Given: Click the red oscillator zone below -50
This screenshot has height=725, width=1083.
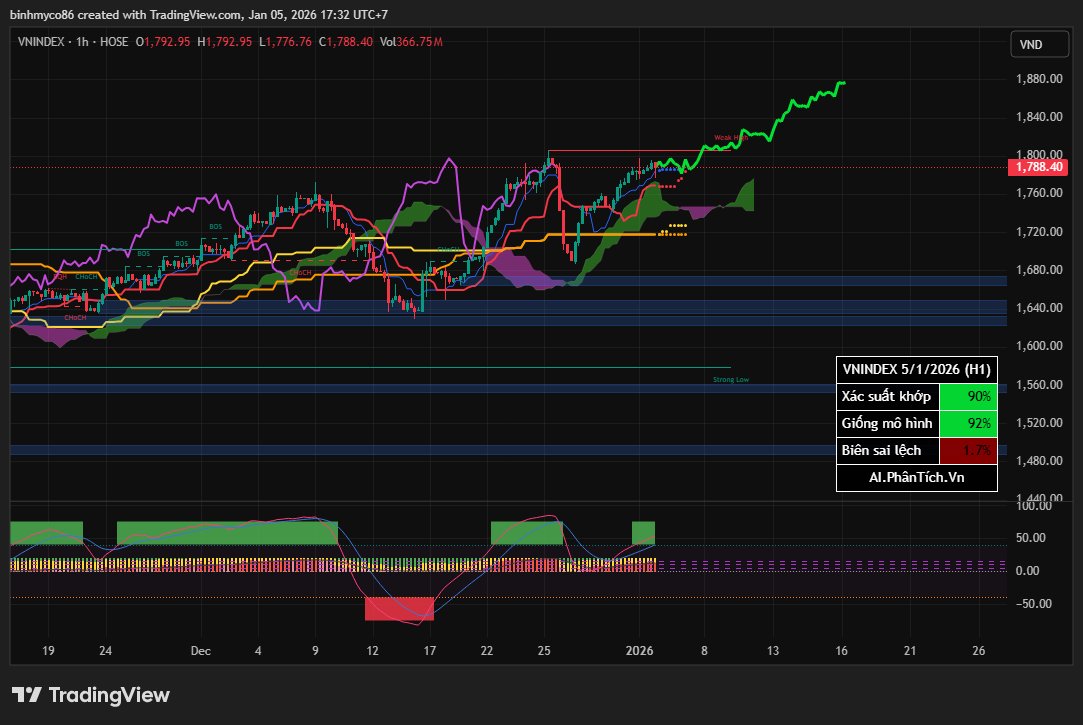Looking at the screenshot, I should [x=399, y=608].
